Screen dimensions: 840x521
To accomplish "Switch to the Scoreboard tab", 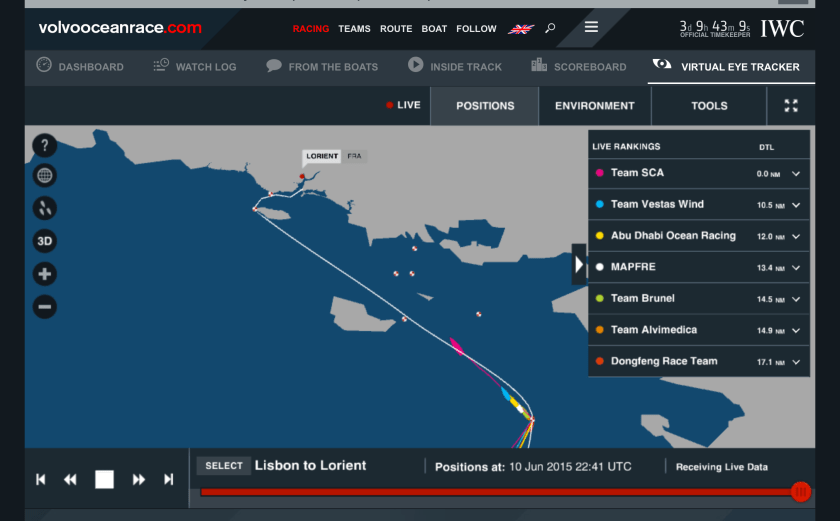I will [x=579, y=66].
